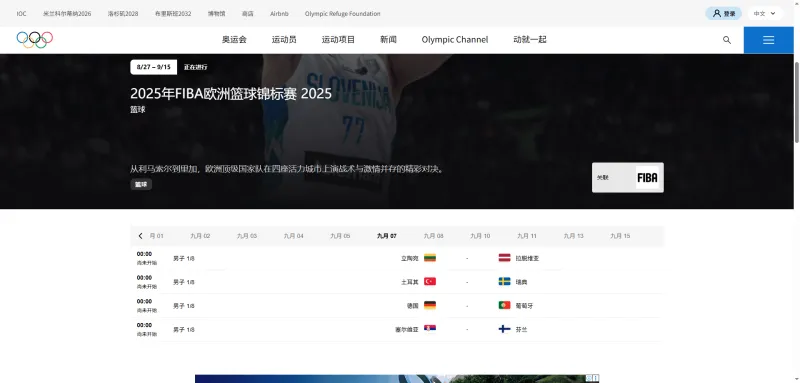Click the Germany flag icon
This screenshot has height=383, width=800.
tap(430, 305)
